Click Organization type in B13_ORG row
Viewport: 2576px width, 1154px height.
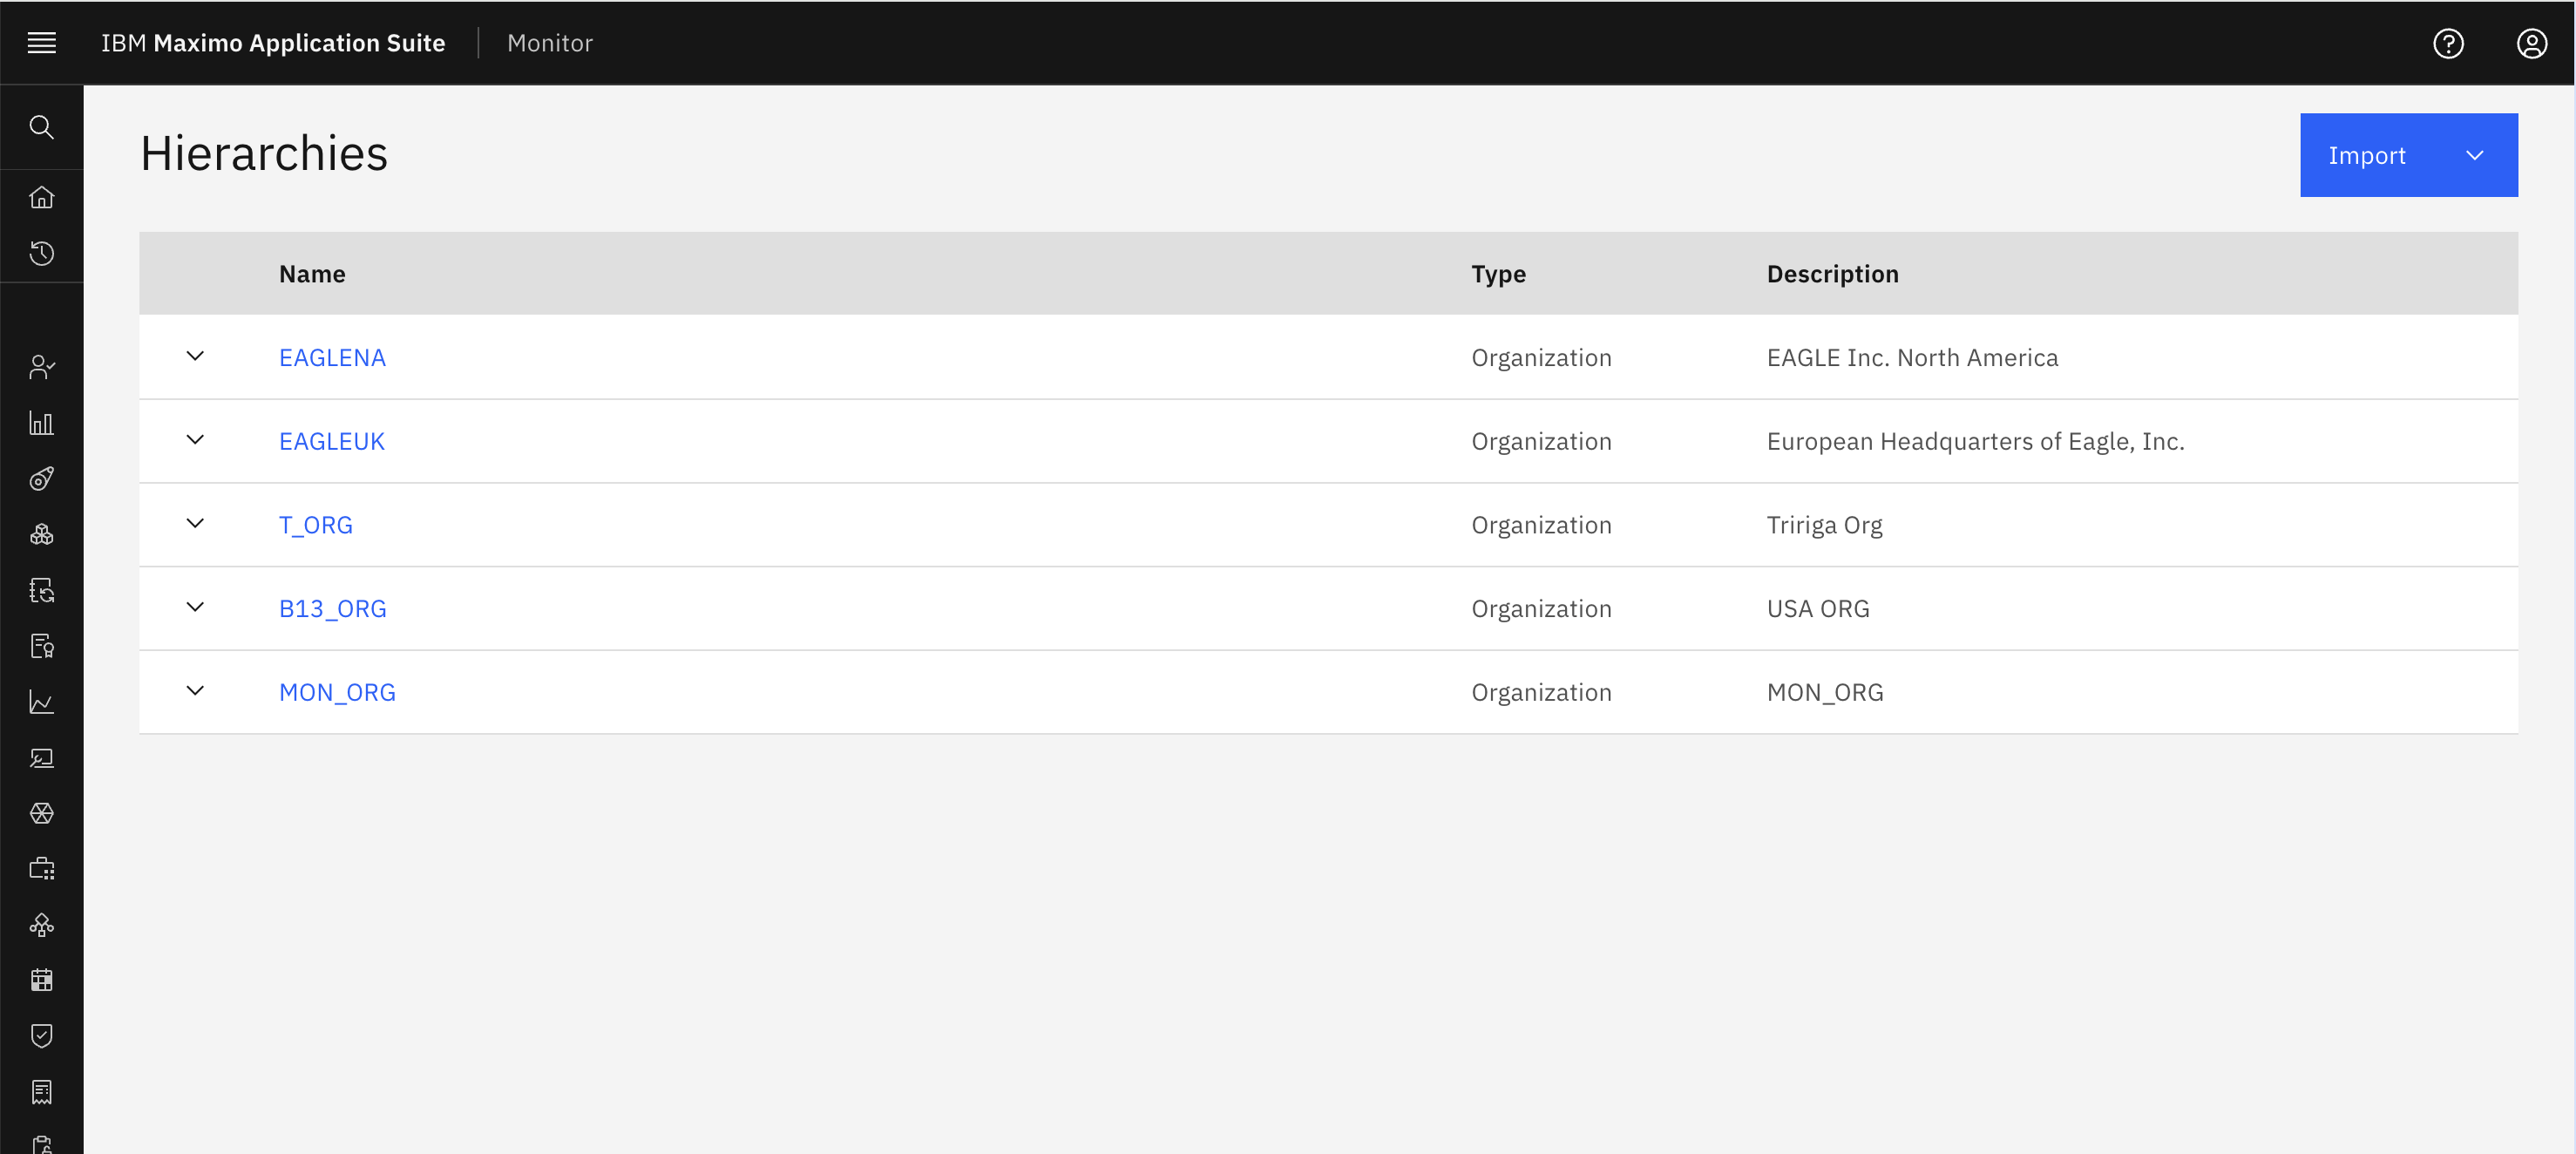[x=1541, y=609]
